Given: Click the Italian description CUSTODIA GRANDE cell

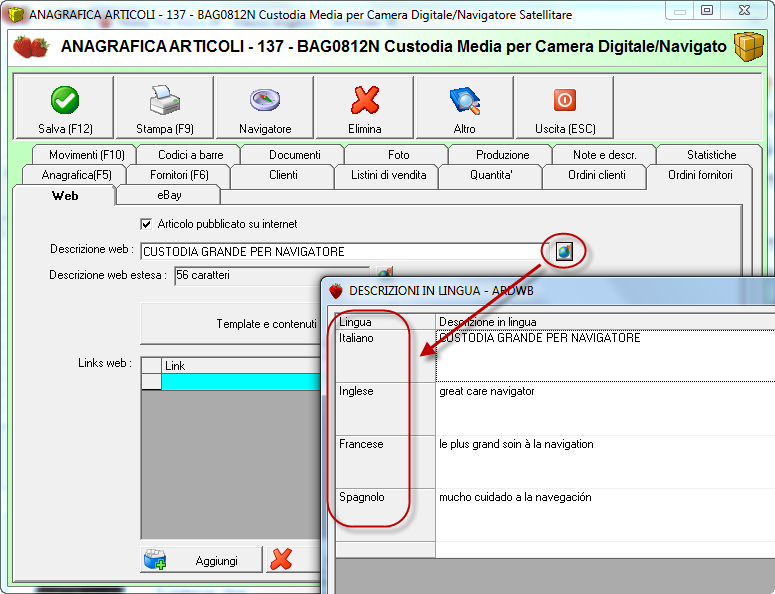Looking at the screenshot, I should pyautogui.click(x=605, y=356).
